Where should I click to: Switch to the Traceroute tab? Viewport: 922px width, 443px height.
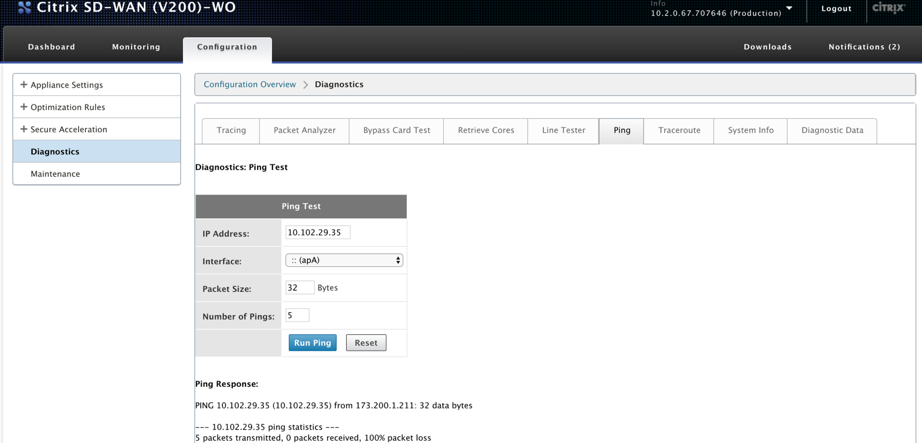pyautogui.click(x=679, y=131)
